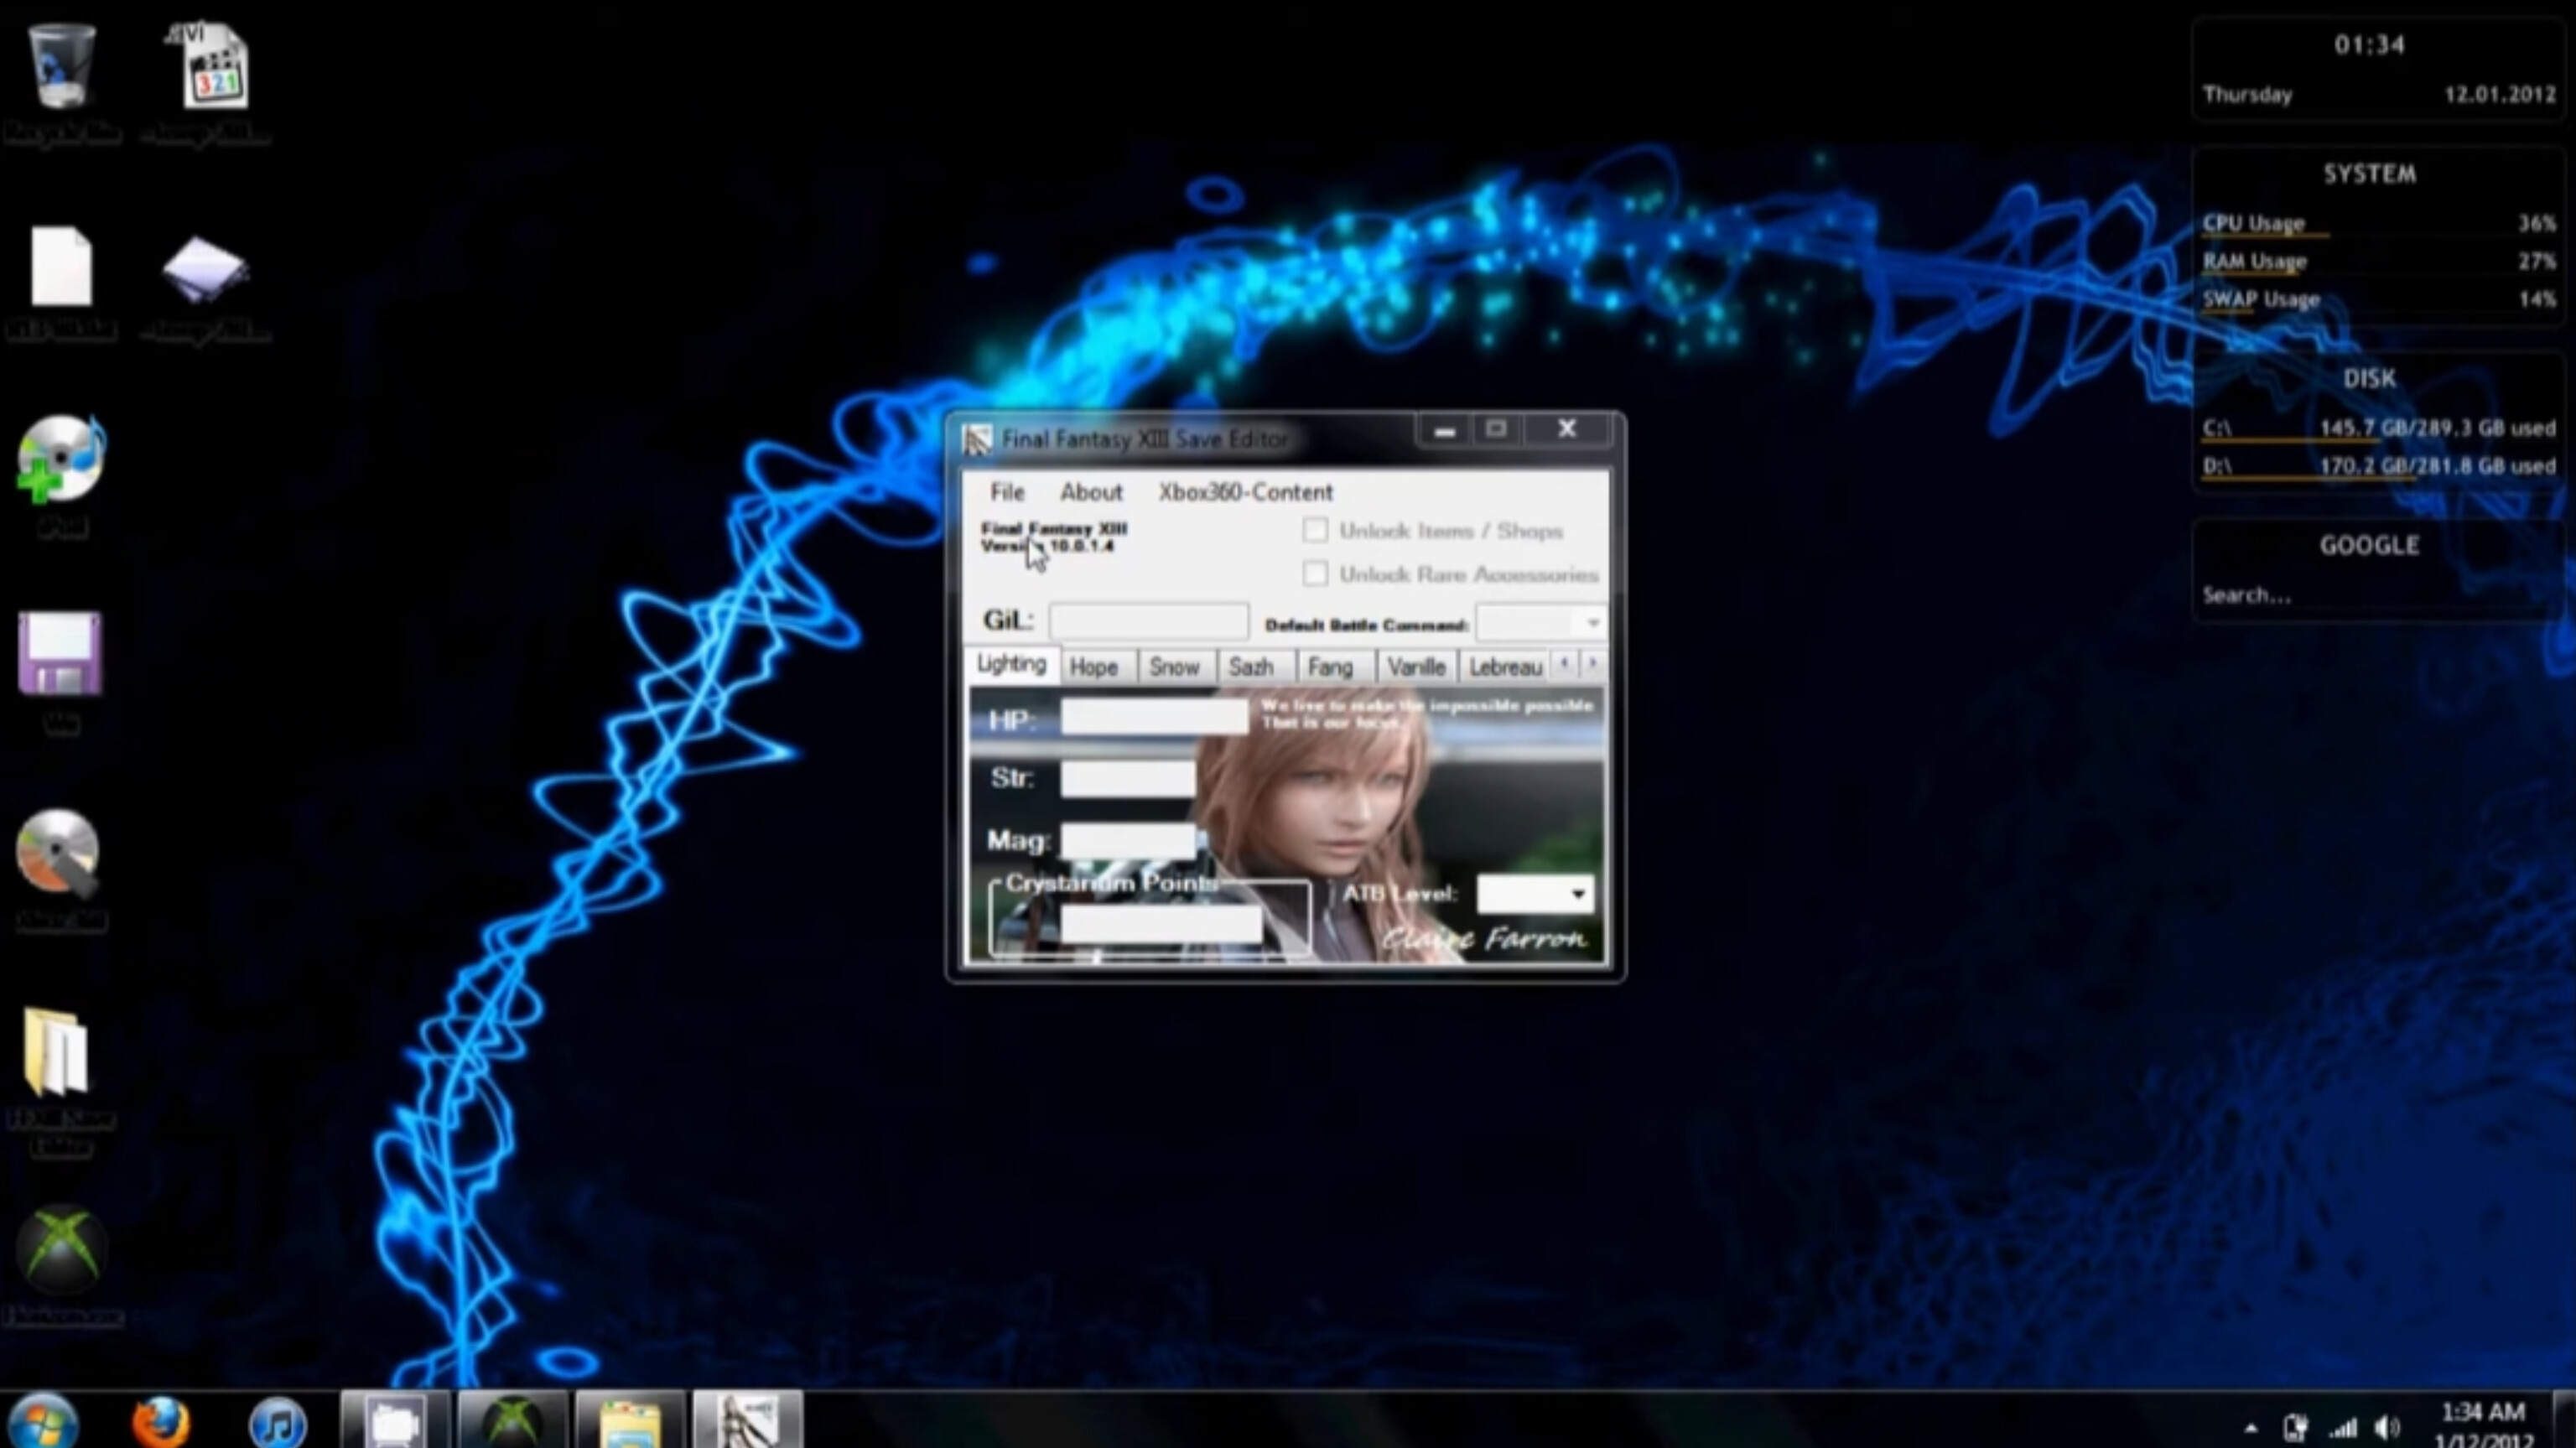Screen dimensions: 2576x1448
Task: Enable Unlock Items / Shops checkbox
Action: click(x=1315, y=530)
